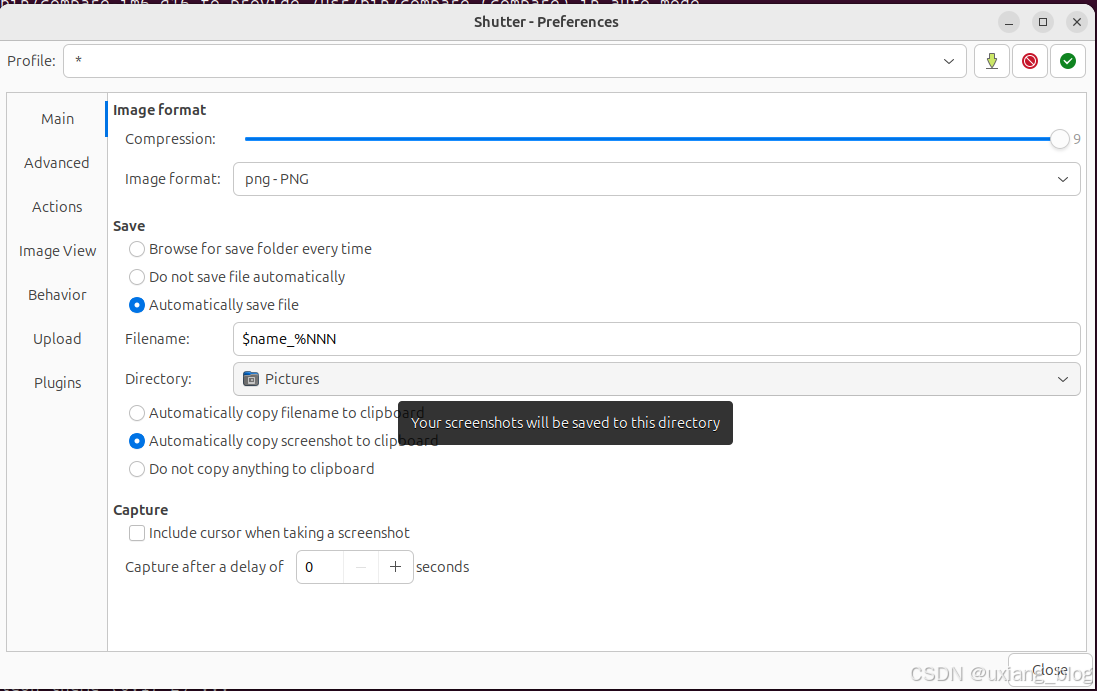Click the green apply profile checkmark icon
Image resolution: width=1097 pixels, height=691 pixels.
(1068, 61)
